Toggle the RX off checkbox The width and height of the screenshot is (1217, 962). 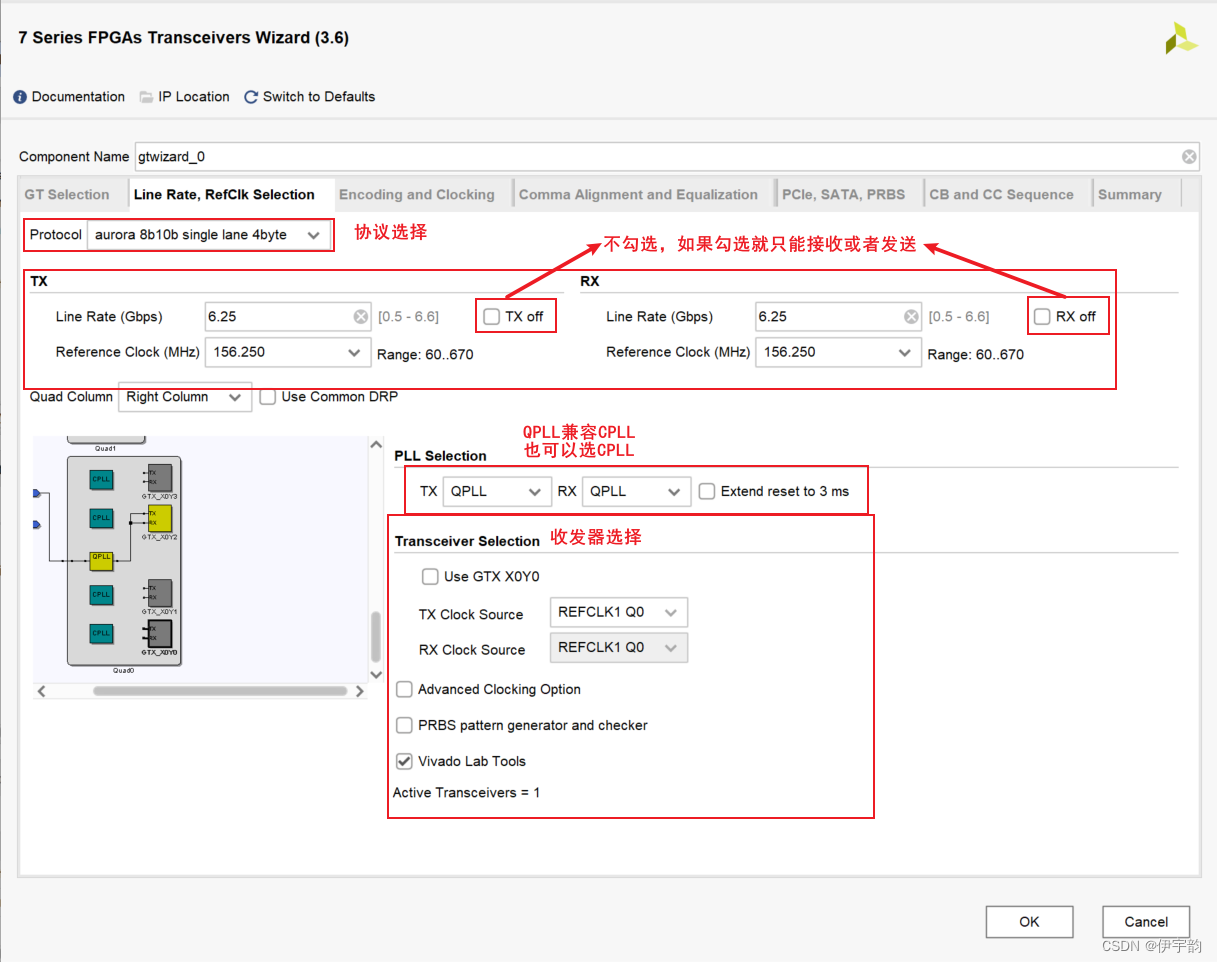pos(1042,317)
